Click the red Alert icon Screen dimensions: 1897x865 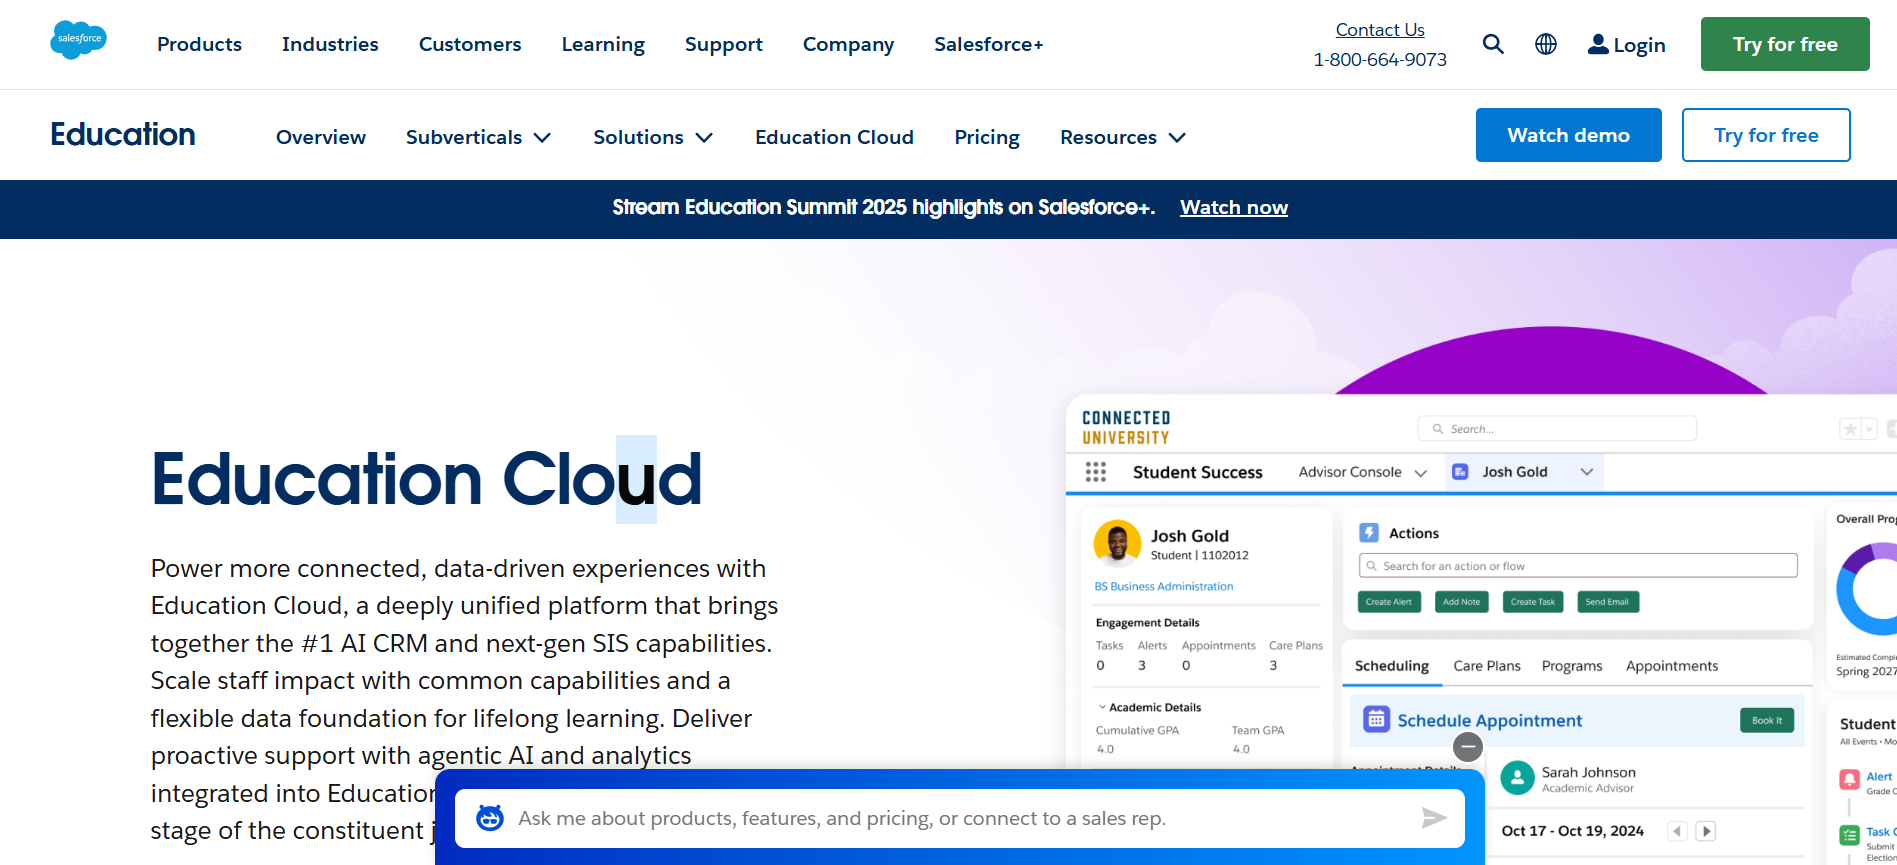[1850, 780]
